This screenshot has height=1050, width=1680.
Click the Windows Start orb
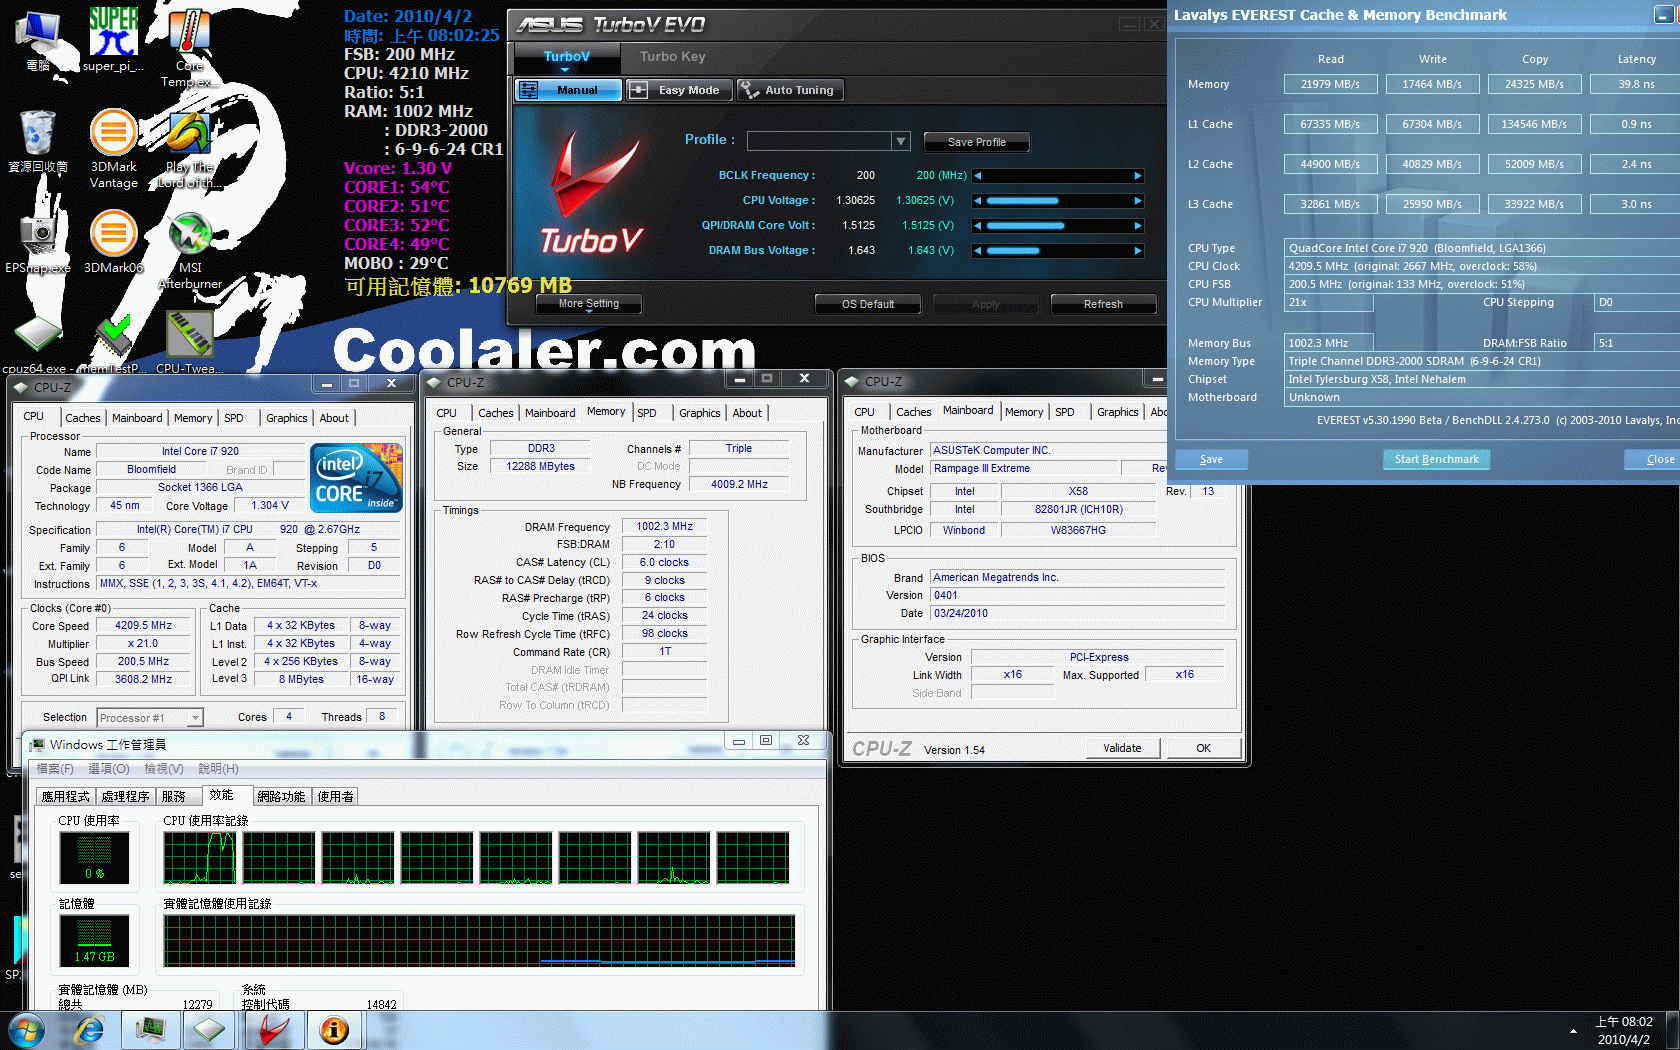coord(26,1030)
